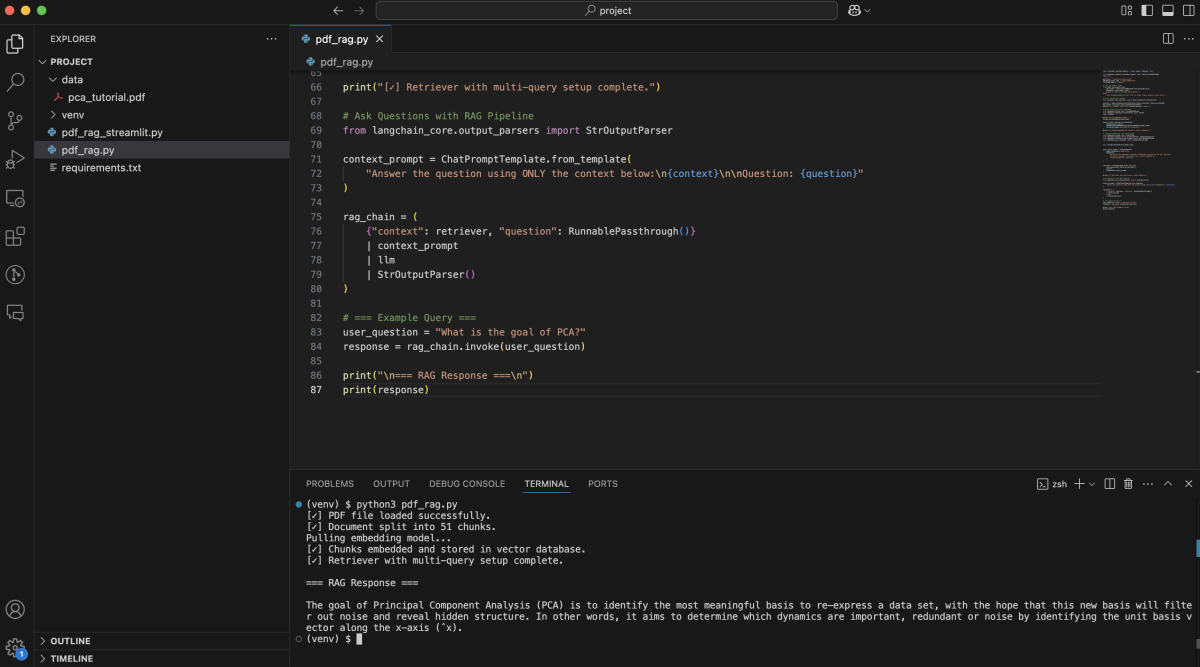Go back with the navigation arrow
The image size is (1200, 667).
click(x=338, y=10)
